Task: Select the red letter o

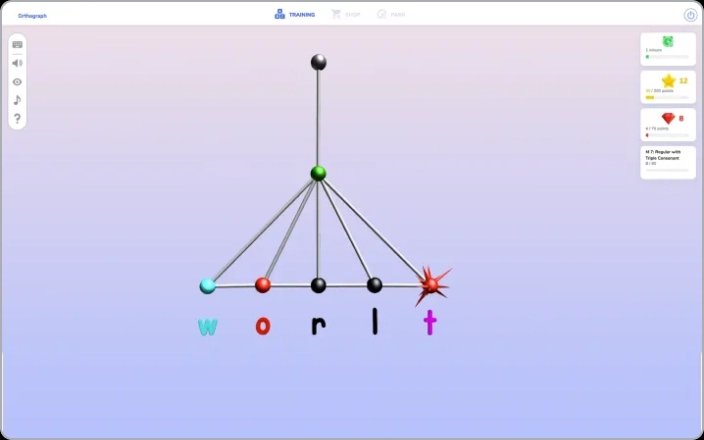Action: pyautogui.click(x=262, y=326)
